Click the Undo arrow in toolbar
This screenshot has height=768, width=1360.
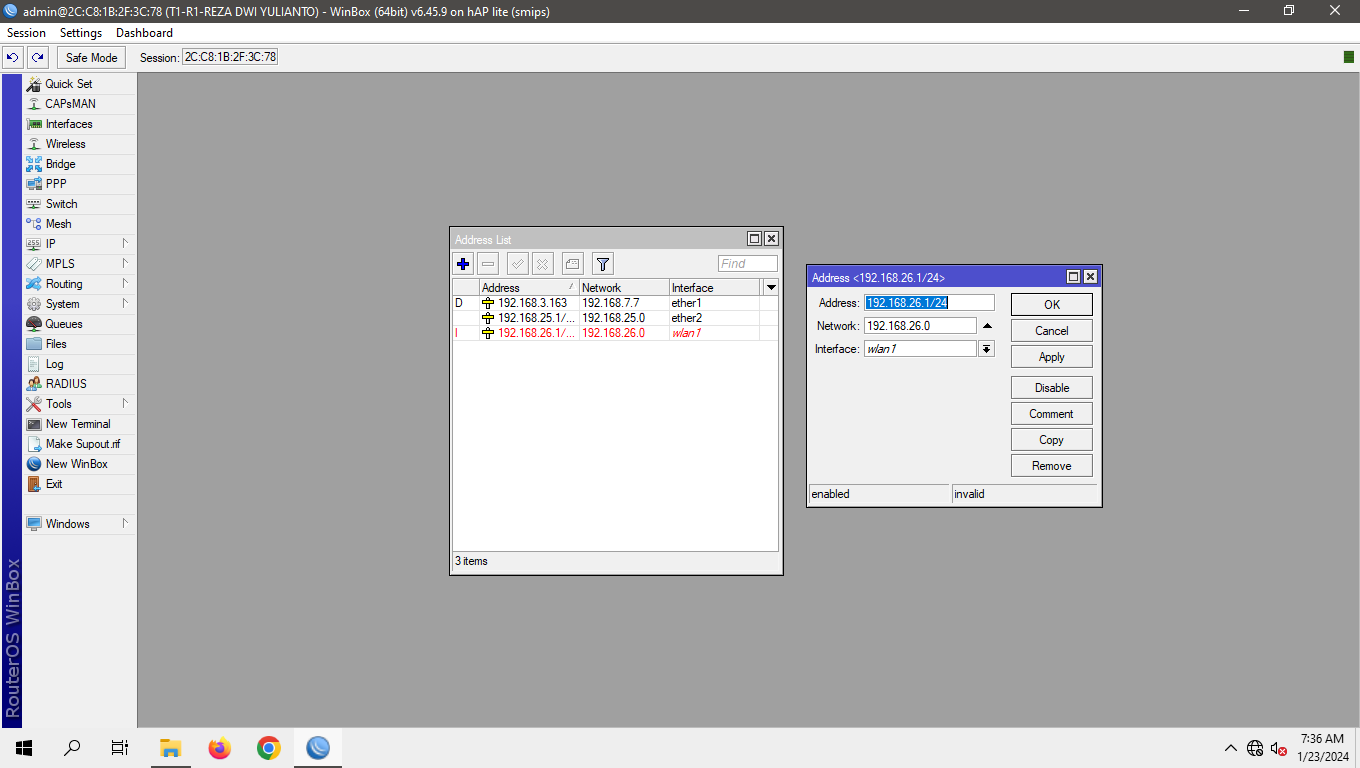13,57
